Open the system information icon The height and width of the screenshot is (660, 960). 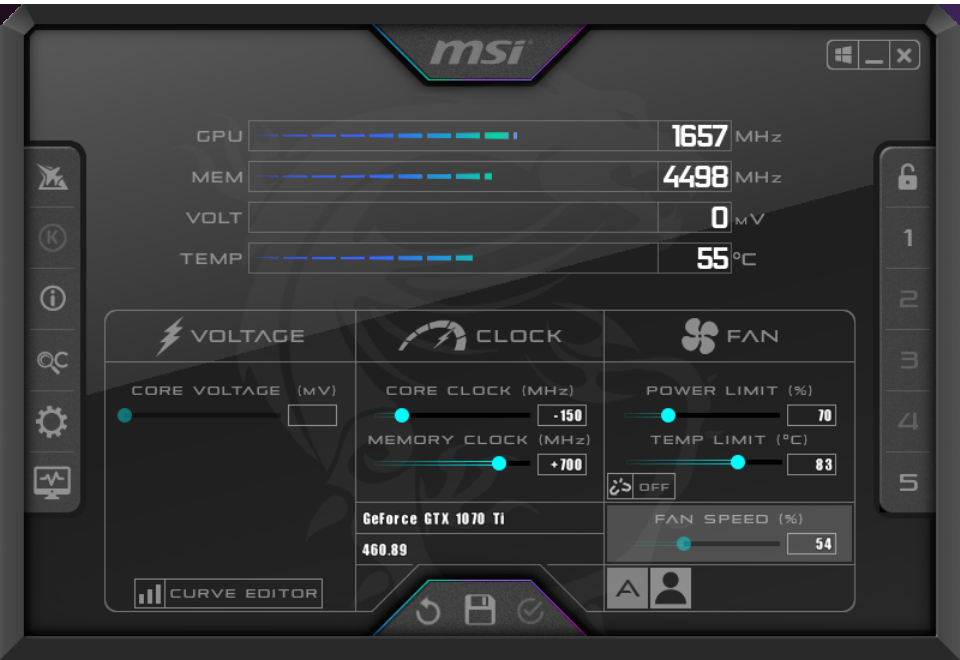point(53,299)
